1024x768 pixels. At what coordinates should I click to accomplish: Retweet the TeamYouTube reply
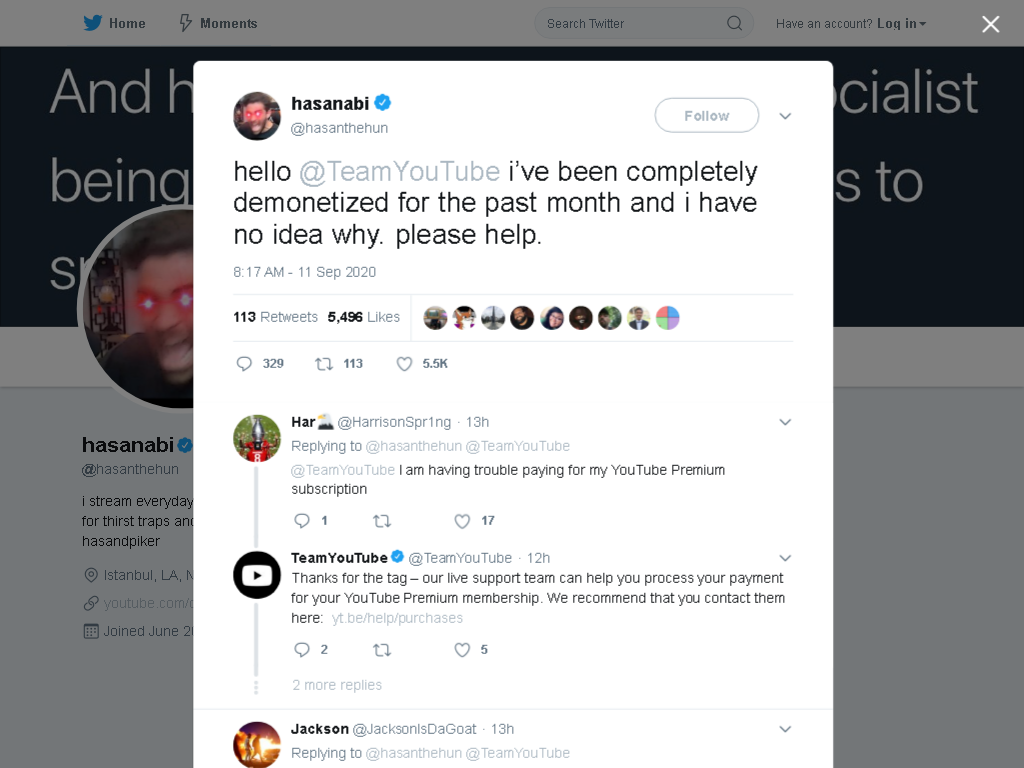click(382, 650)
